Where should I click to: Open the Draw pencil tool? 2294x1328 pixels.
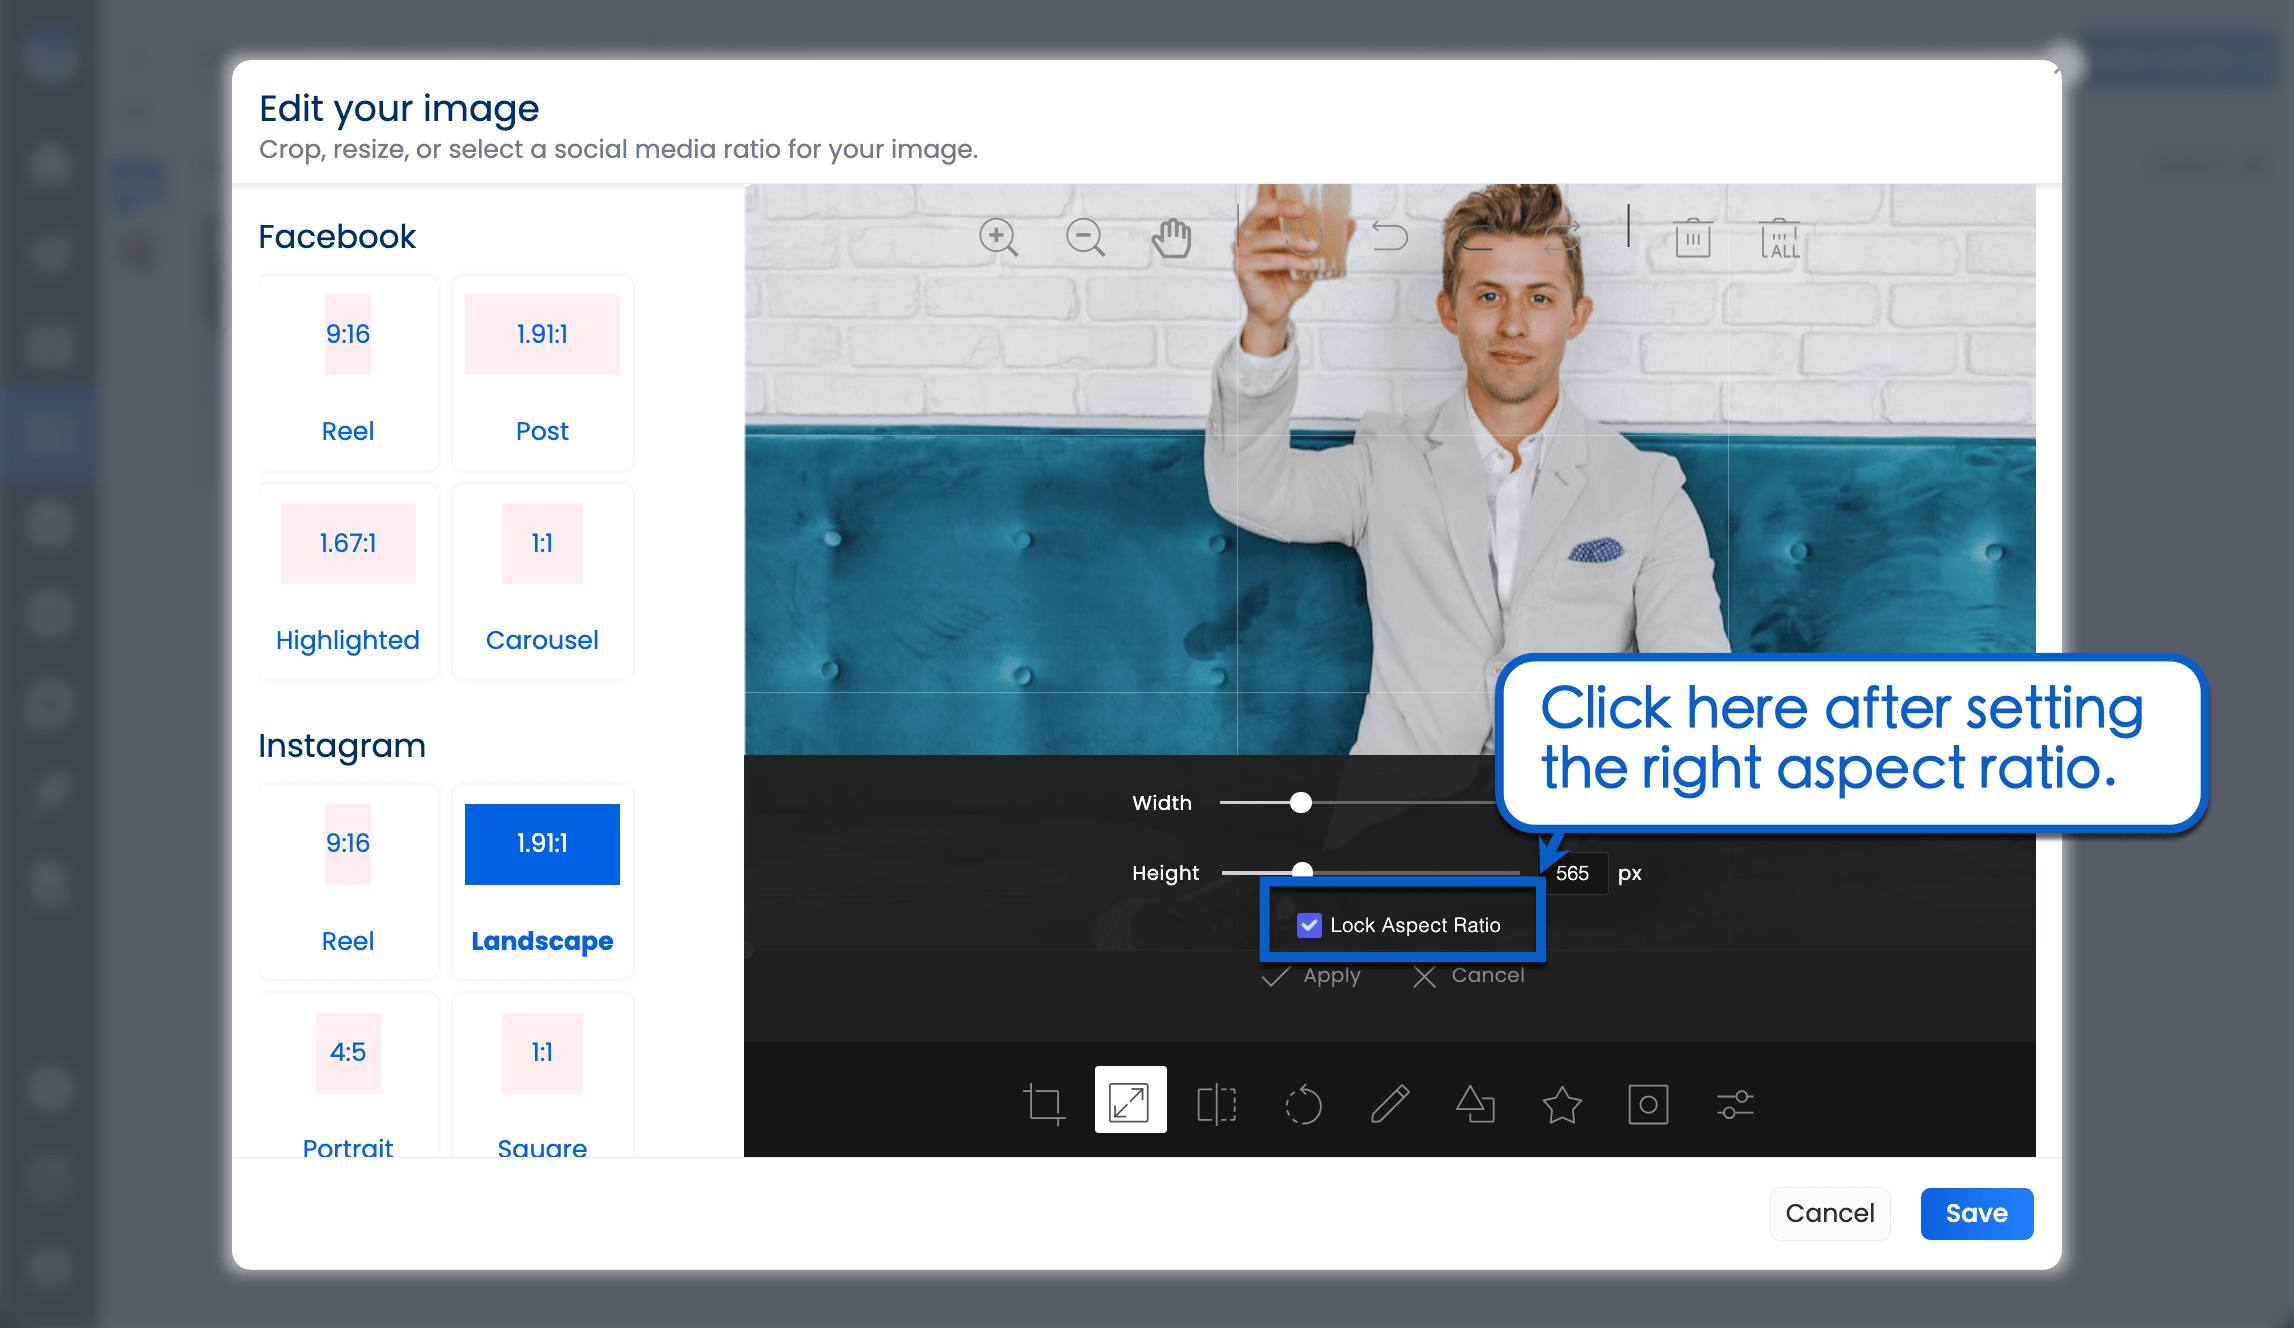click(x=1389, y=1104)
